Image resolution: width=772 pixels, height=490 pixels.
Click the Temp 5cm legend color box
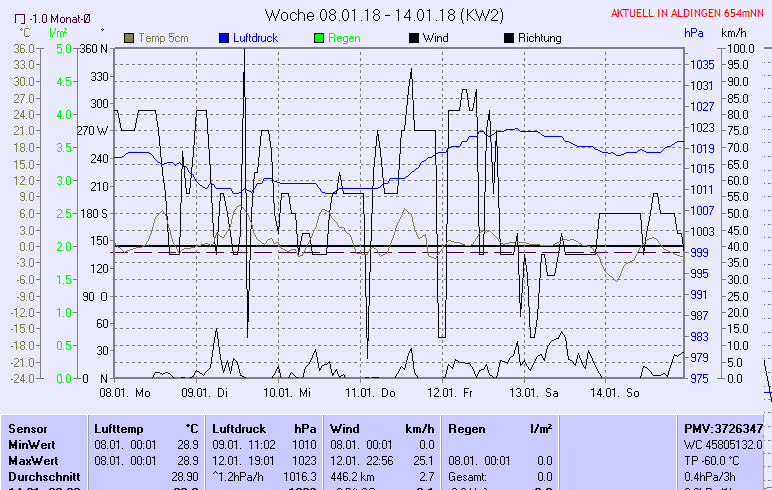point(129,38)
